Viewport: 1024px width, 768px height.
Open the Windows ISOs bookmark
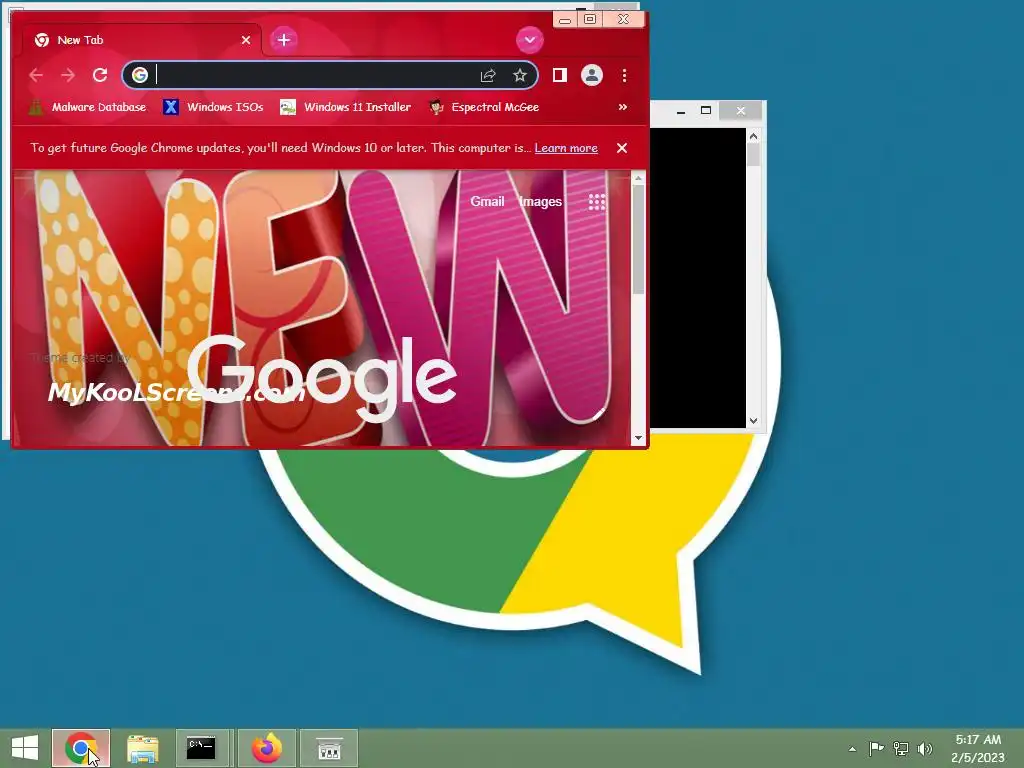[214, 107]
